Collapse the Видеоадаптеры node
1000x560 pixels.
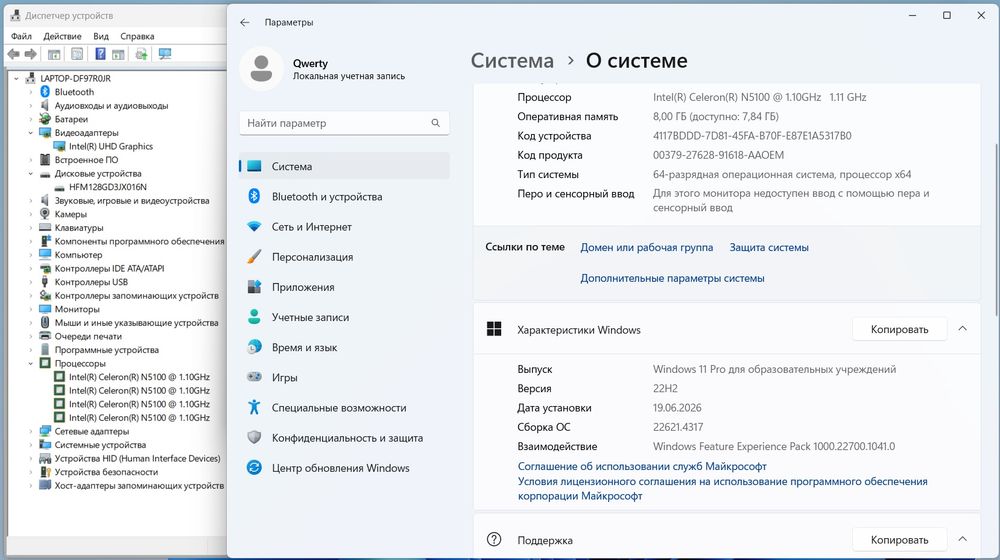(30, 133)
